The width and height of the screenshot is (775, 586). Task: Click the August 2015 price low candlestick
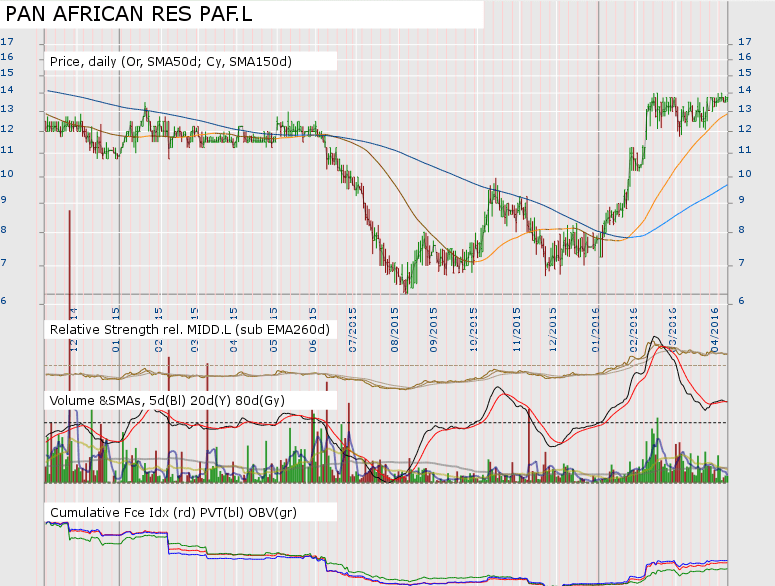click(x=405, y=286)
